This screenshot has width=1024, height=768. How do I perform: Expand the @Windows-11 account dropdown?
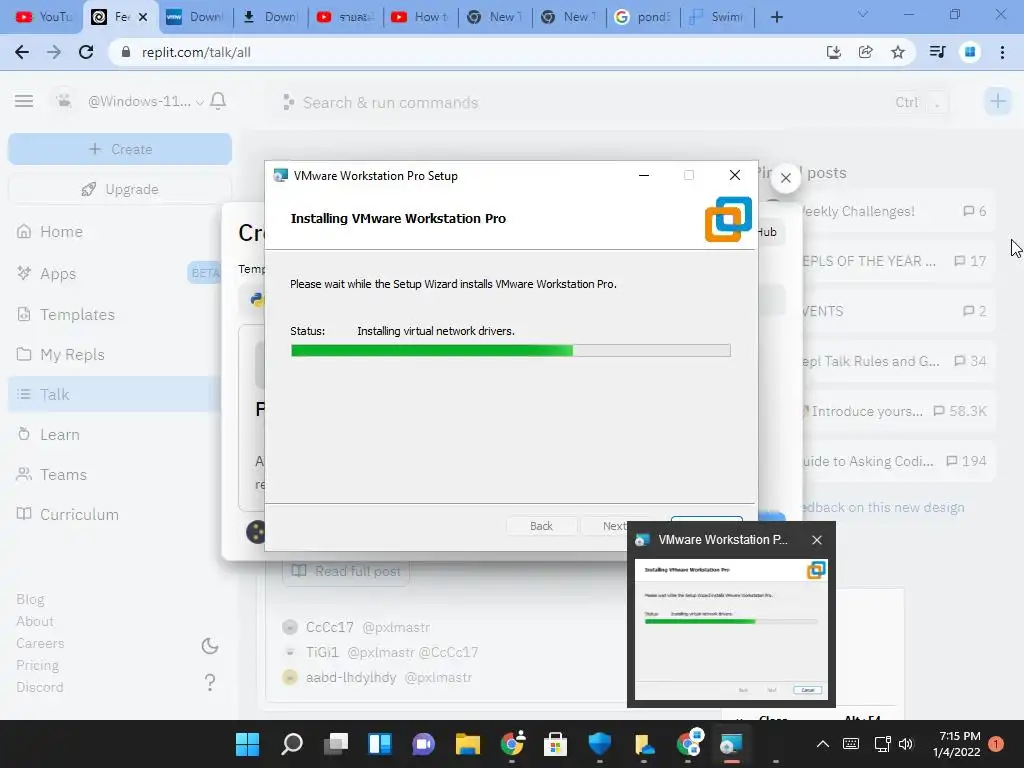[x=200, y=102]
